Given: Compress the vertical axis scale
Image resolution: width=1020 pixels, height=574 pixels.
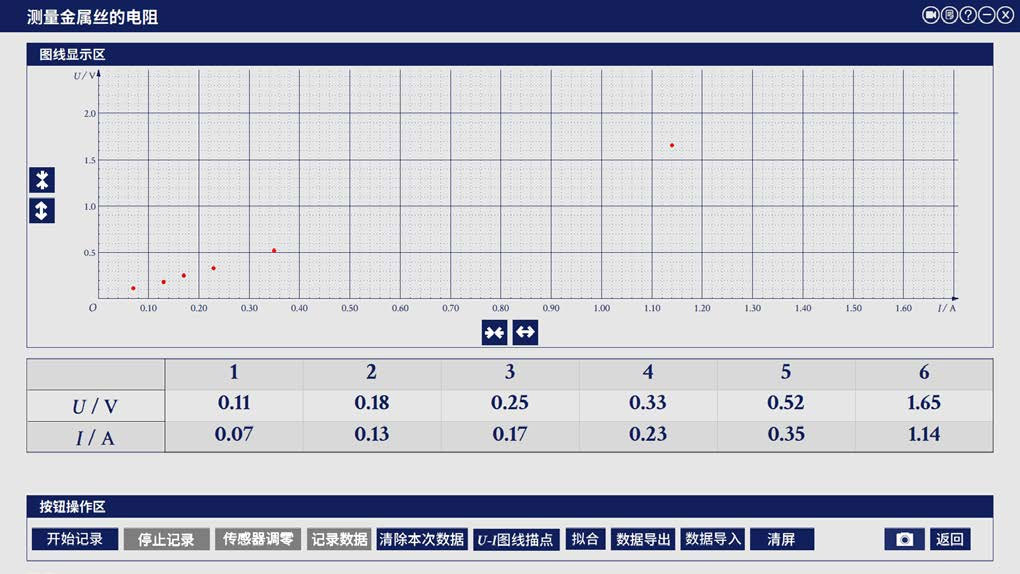Looking at the screenshot, I should click(x=41, y=180).
